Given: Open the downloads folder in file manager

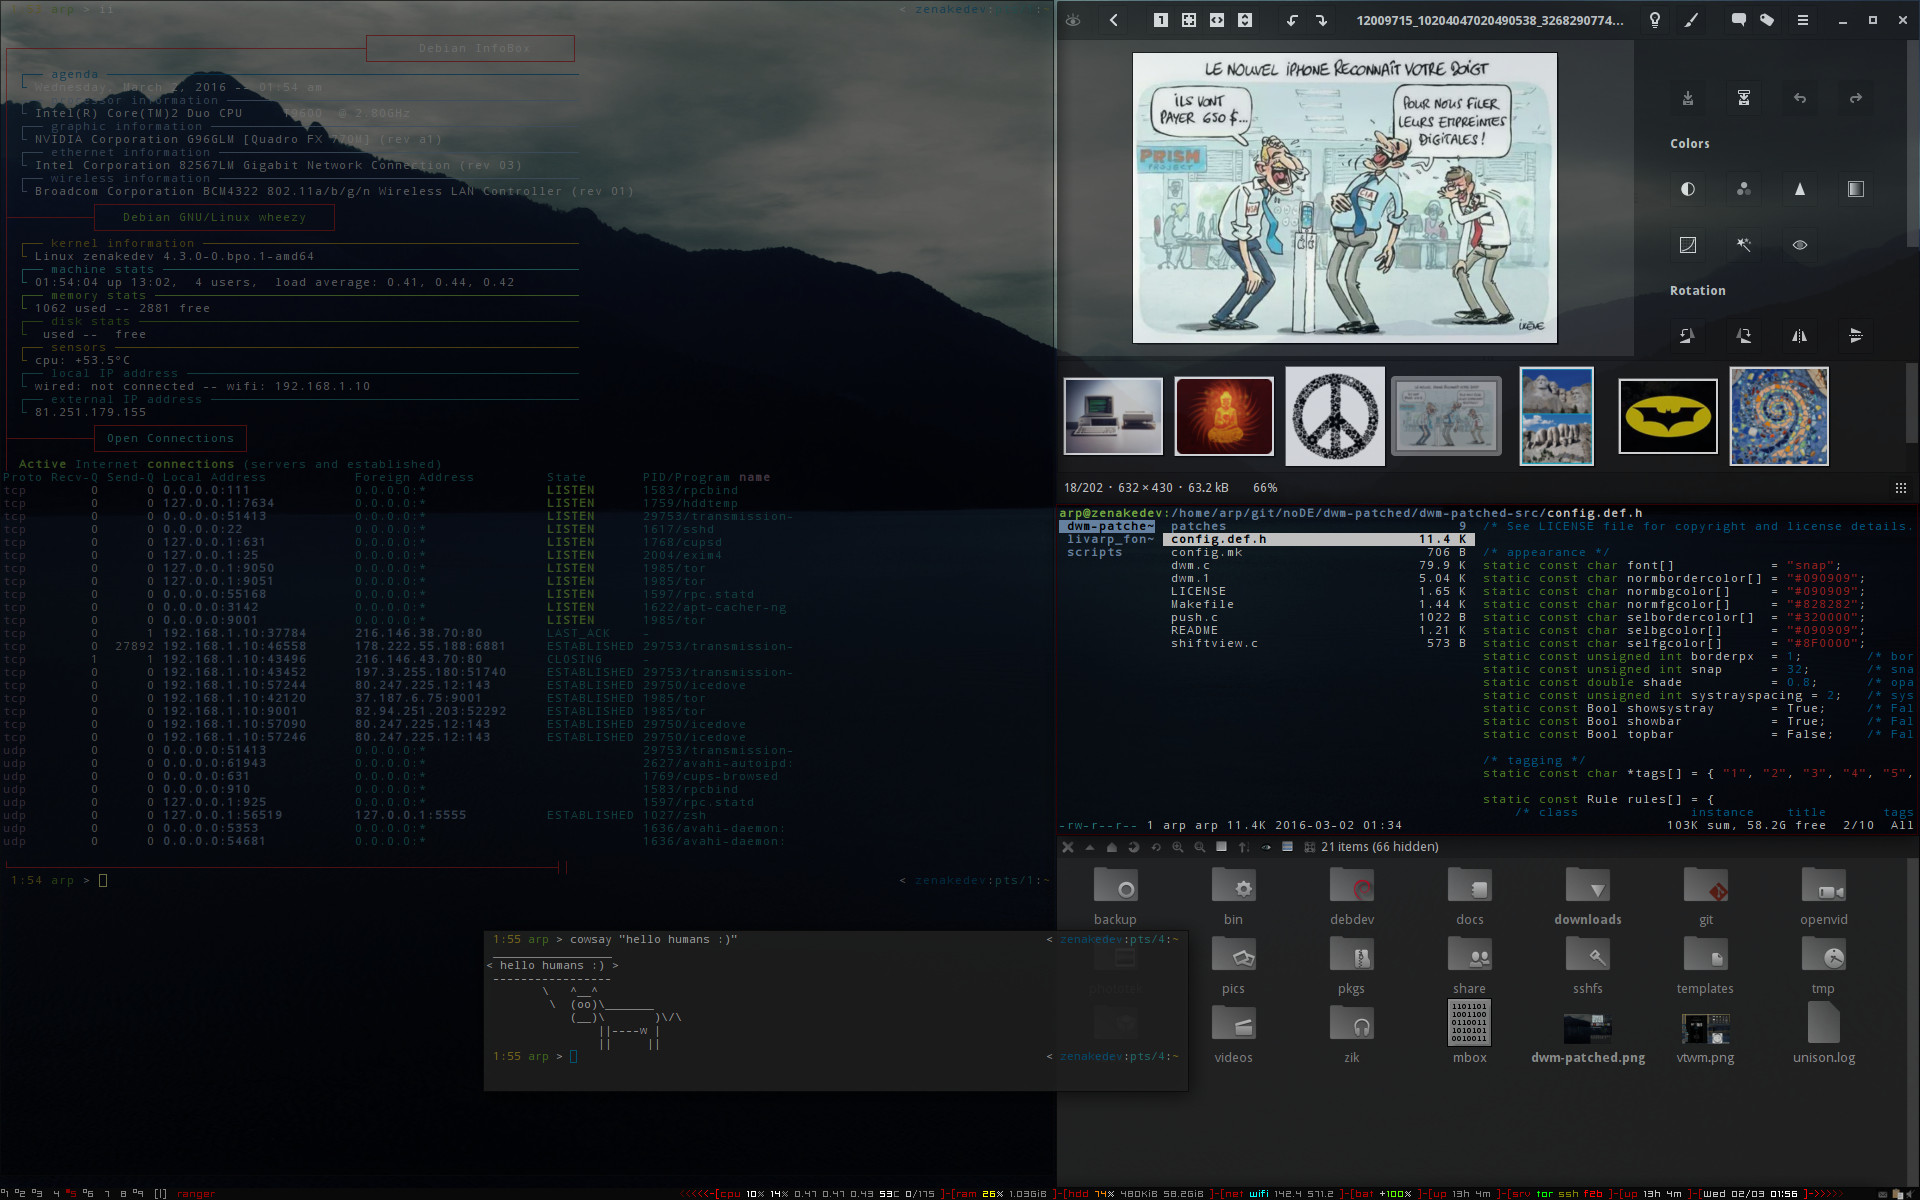Looking at the screenshot, I should (1588, 897).
